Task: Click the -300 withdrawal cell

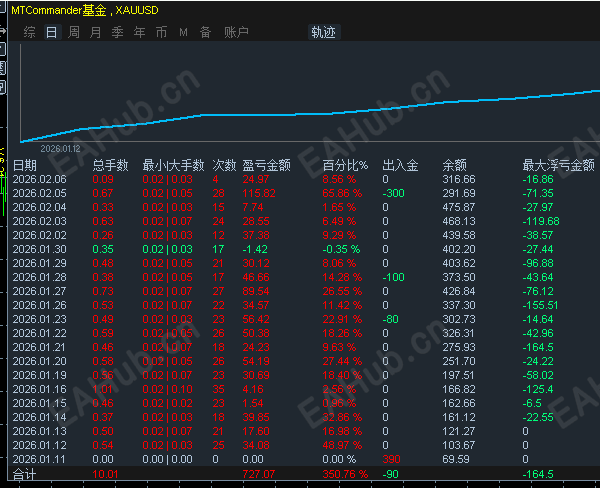Action: pos(394,193)
